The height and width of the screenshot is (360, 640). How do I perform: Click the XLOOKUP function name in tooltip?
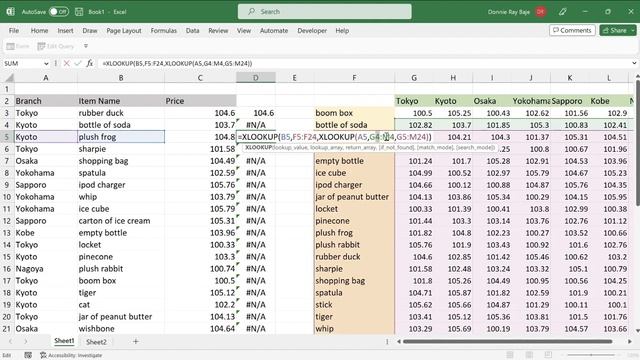(258, 147)
